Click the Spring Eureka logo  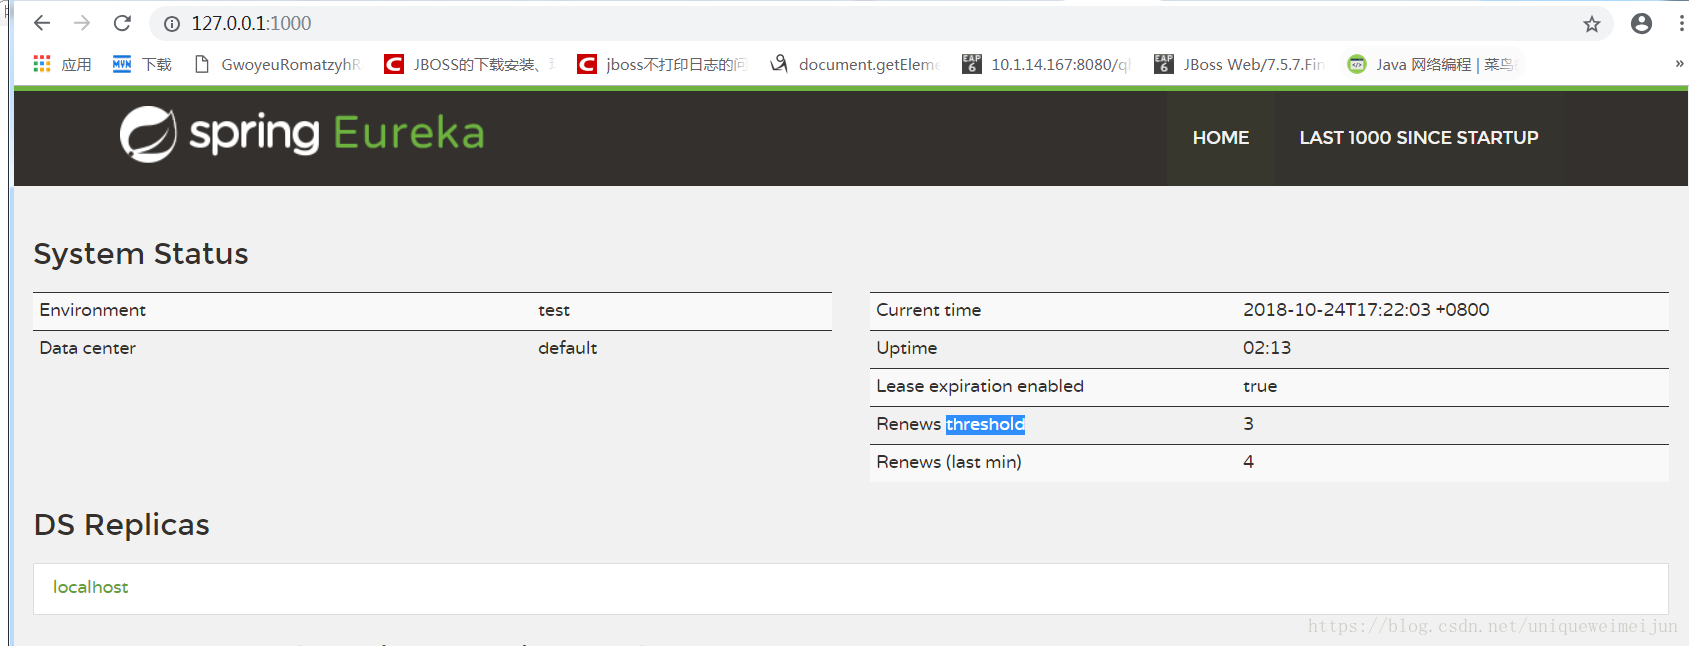point(302,134)
